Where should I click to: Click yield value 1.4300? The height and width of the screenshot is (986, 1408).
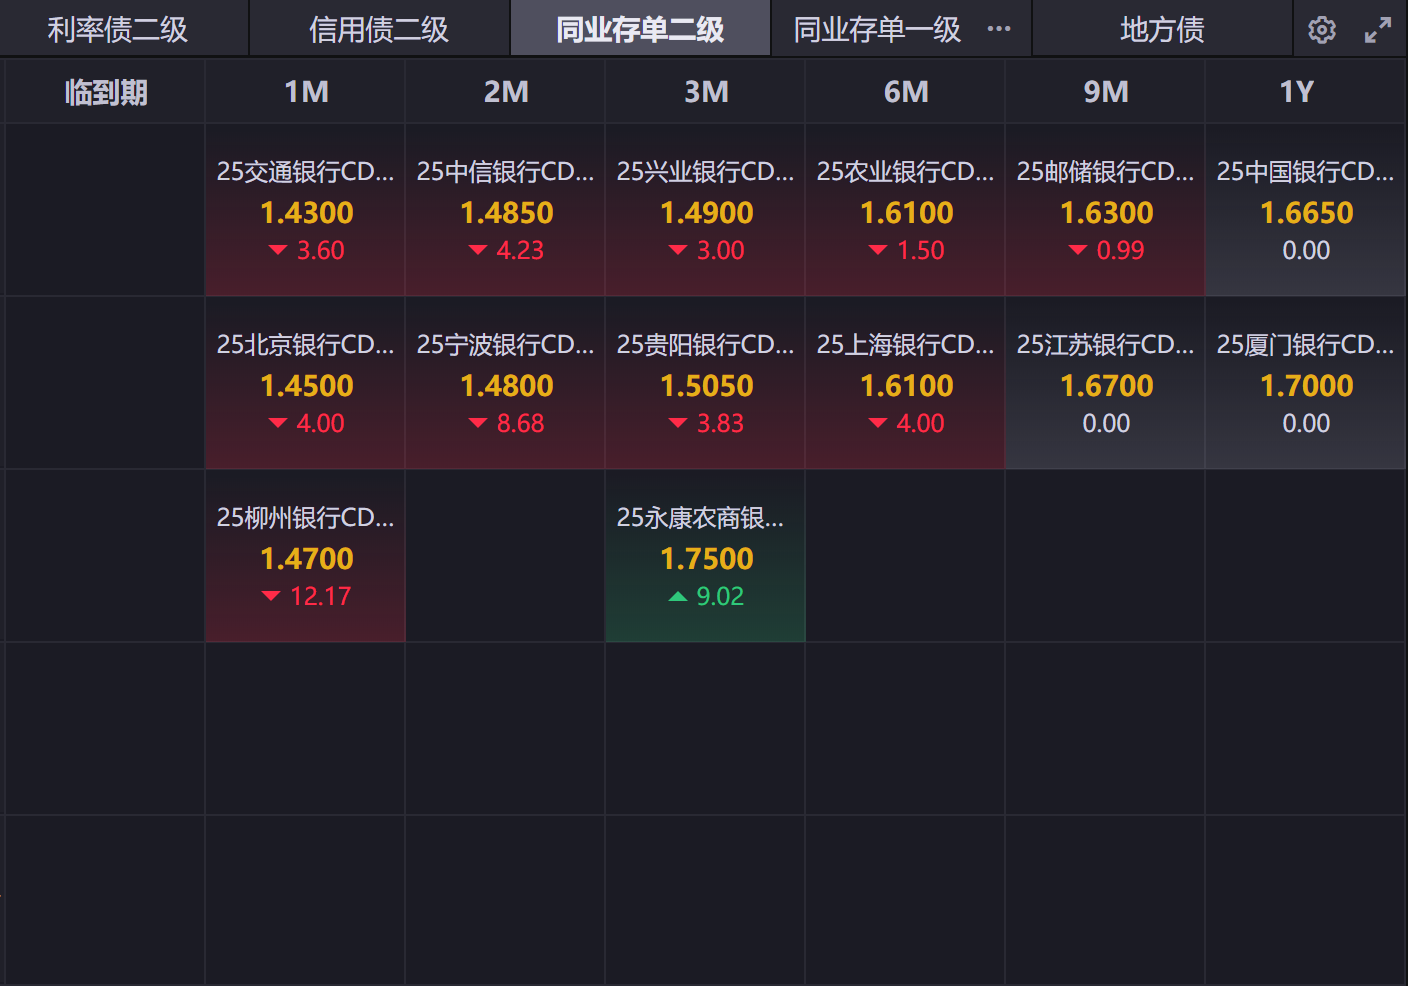tap(307, 213)
